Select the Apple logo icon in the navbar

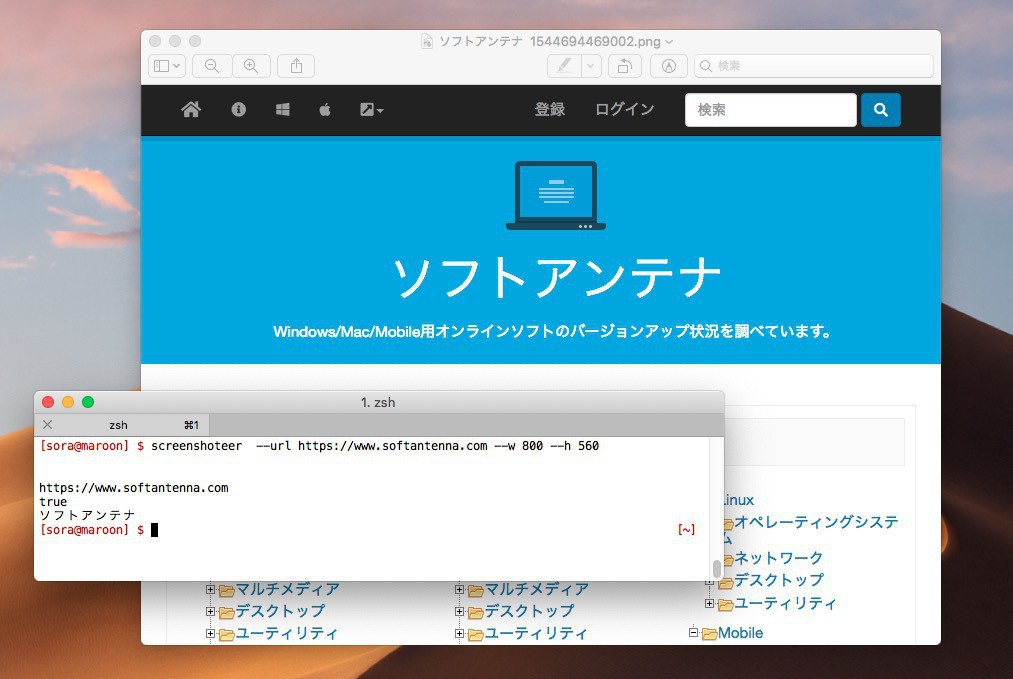coord(325,110)
